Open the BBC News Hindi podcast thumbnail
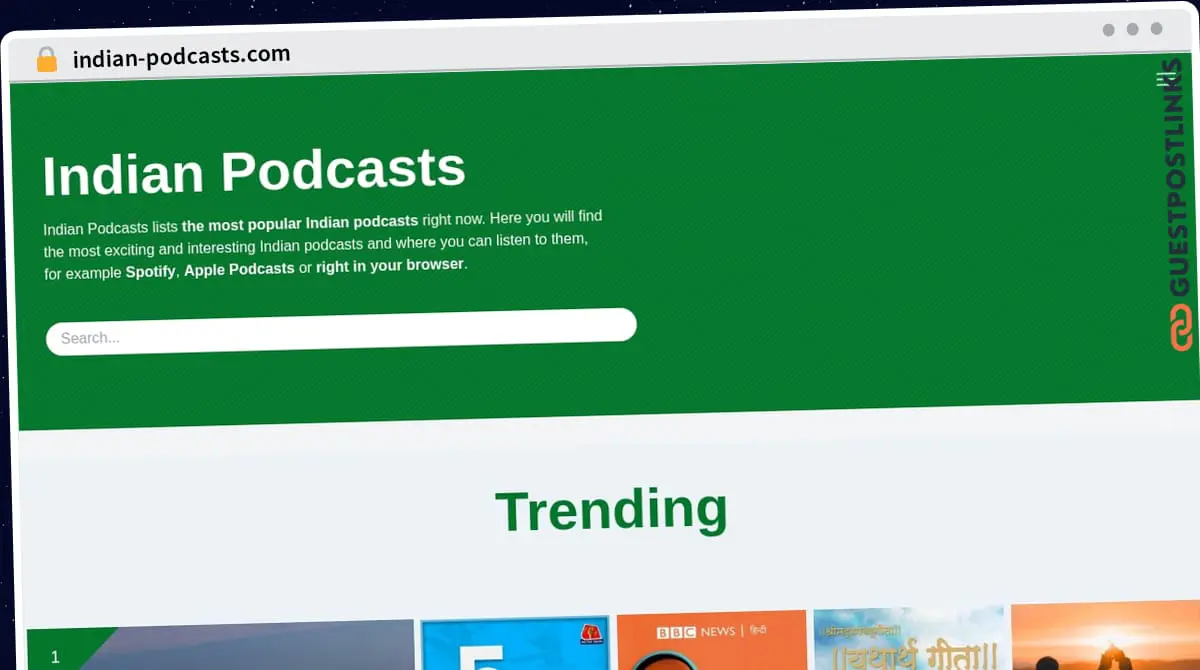This screenshot has width=1200, height=670. [711, 640]
